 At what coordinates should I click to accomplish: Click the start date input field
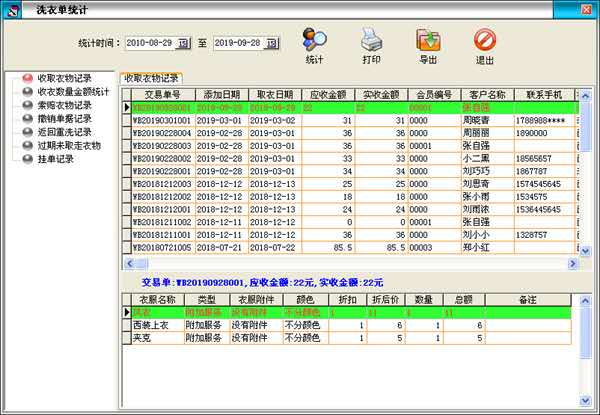[x=150, y=44]
